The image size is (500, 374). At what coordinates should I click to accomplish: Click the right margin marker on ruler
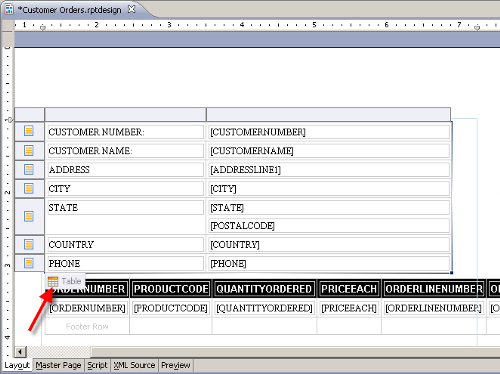tap(477, 28)
